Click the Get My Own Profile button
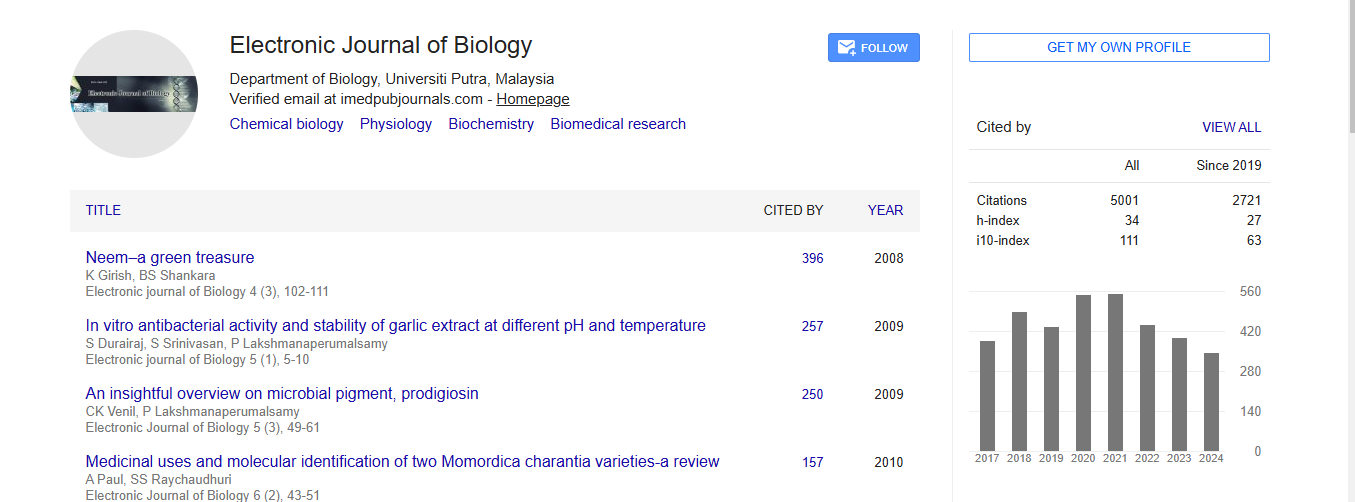Image resolution: width=1355 pixels, height=502 pixels. click(1118, 47)
